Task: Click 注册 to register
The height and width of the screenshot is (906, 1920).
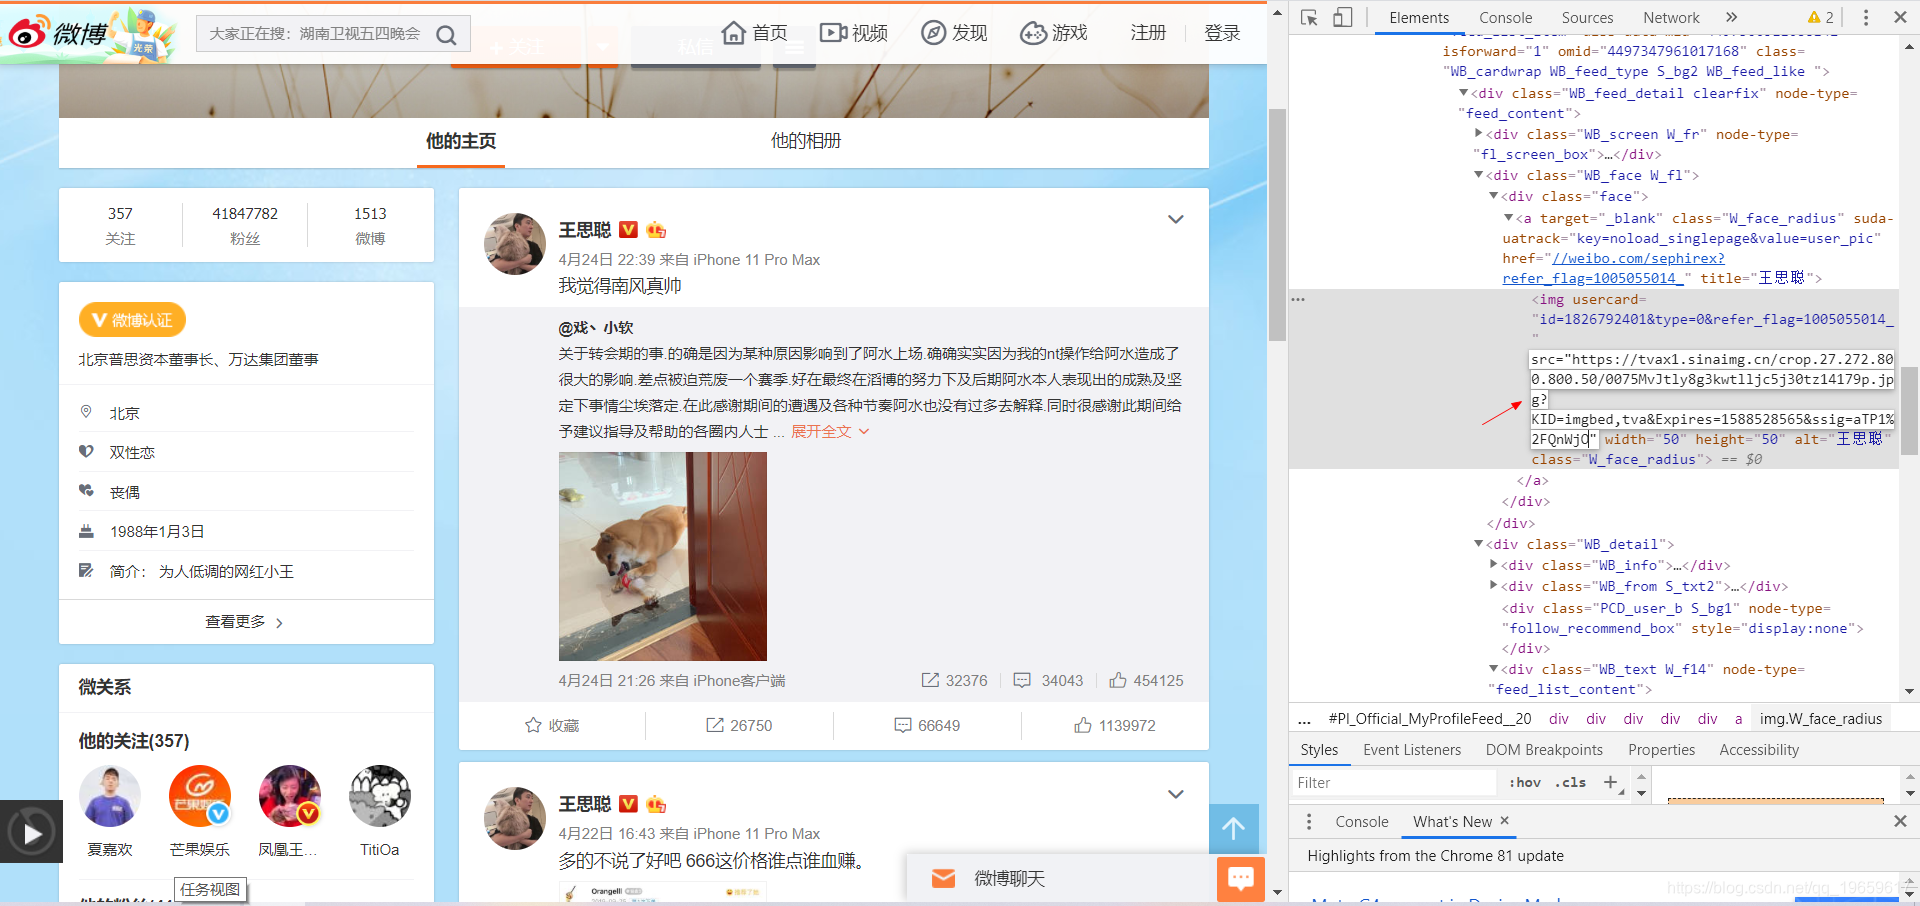Action: 1148,33
